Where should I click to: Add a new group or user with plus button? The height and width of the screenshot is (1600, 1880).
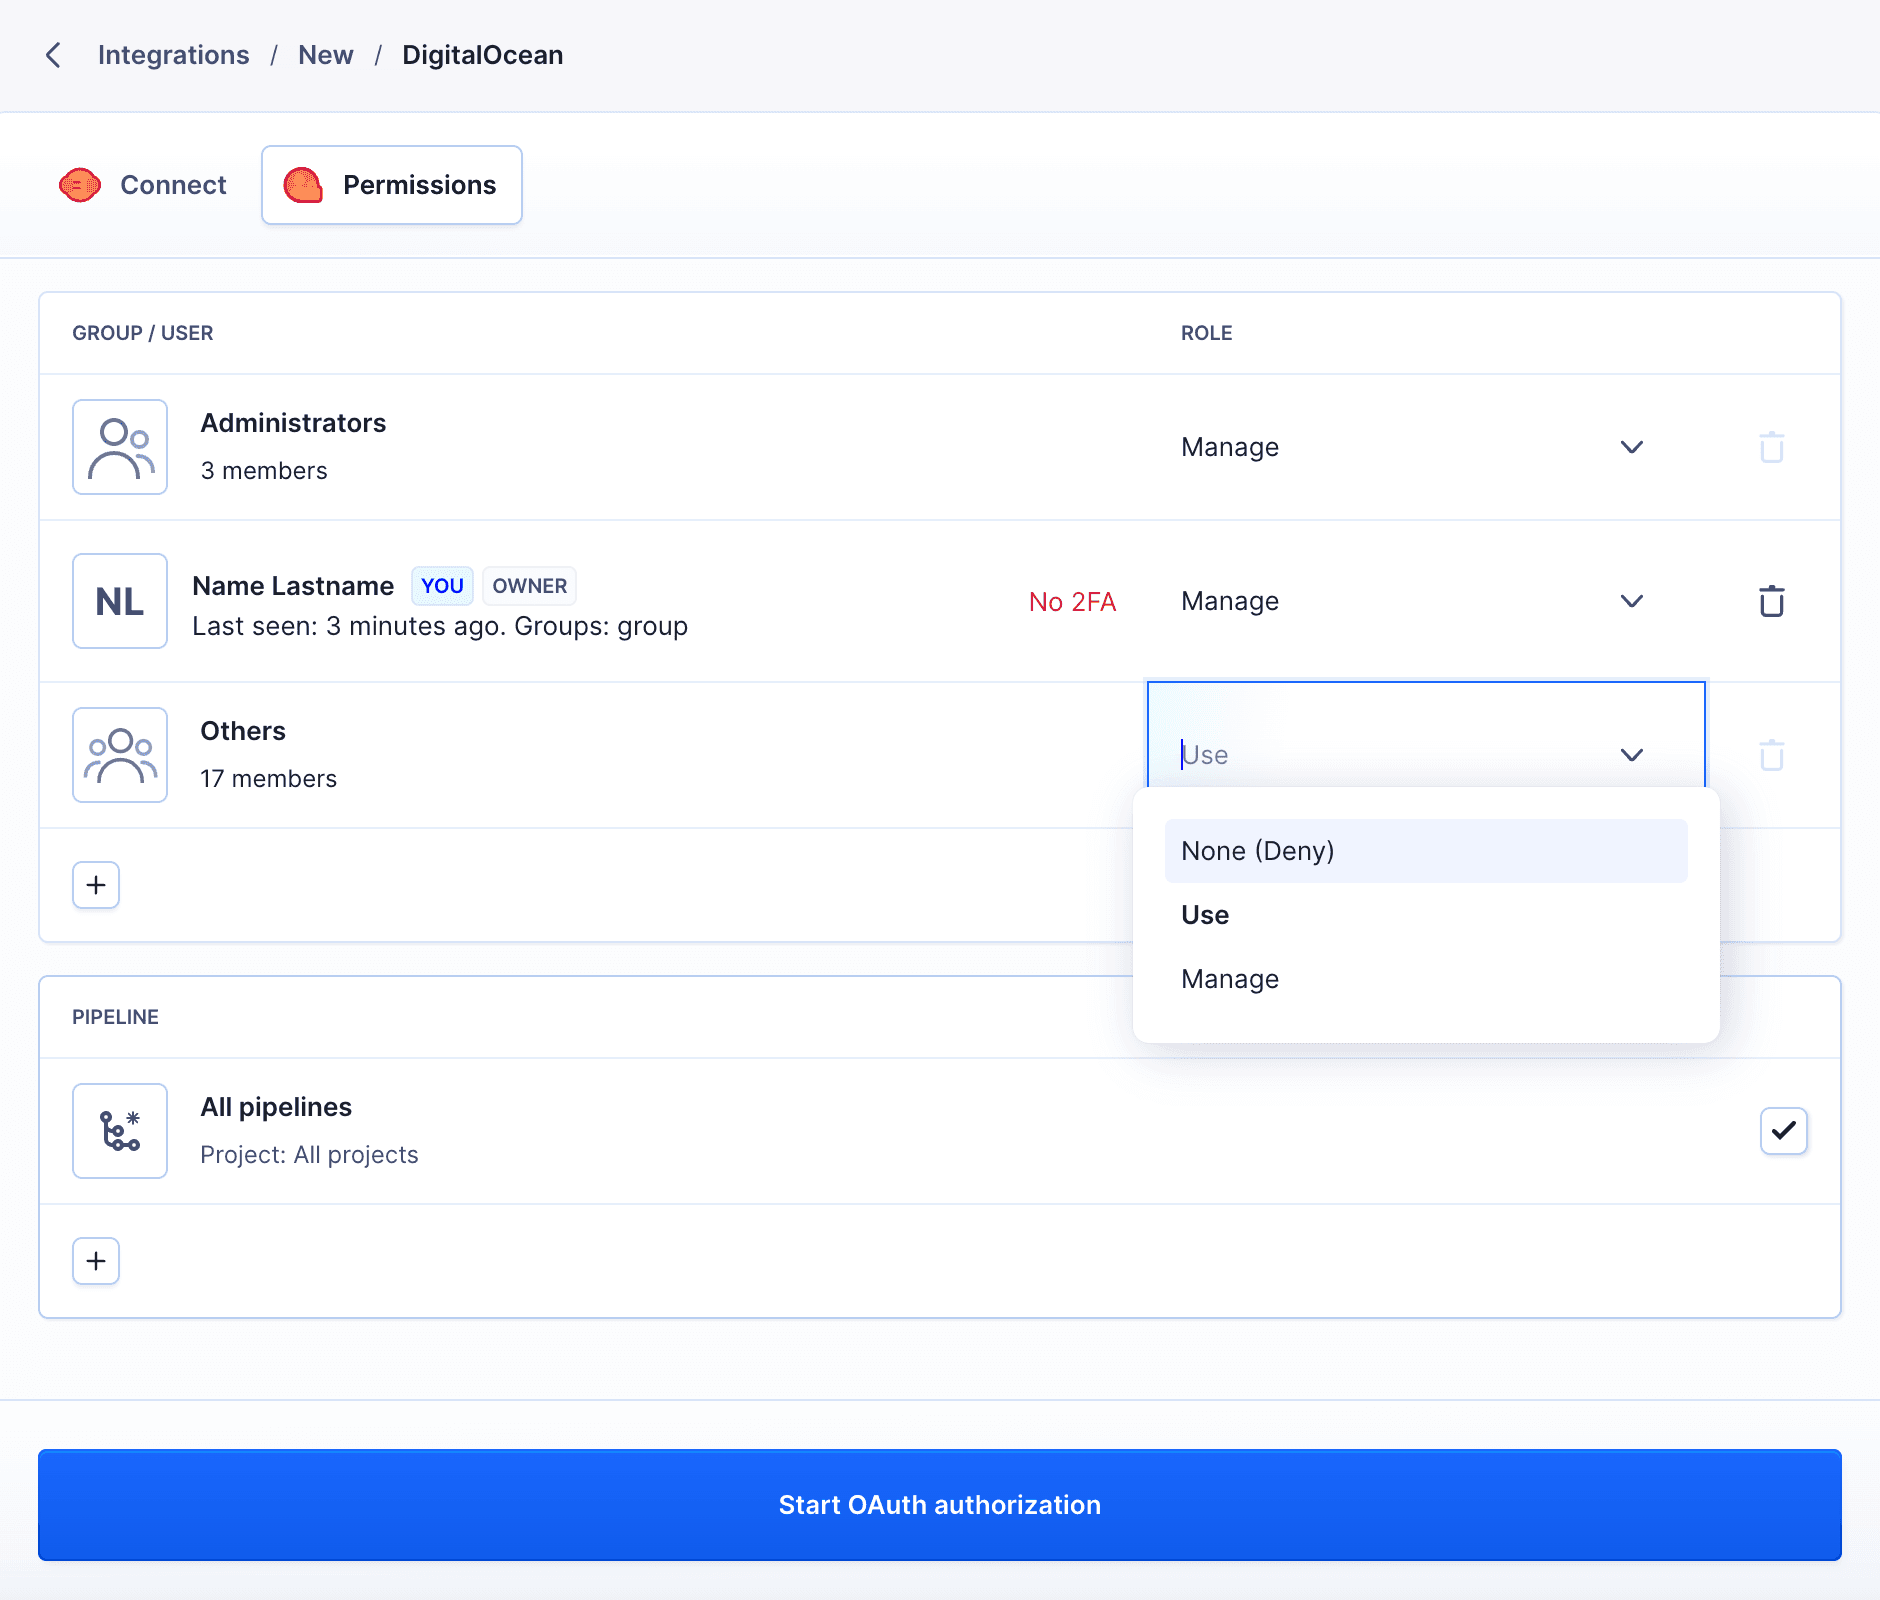click(x=95, y=884)
